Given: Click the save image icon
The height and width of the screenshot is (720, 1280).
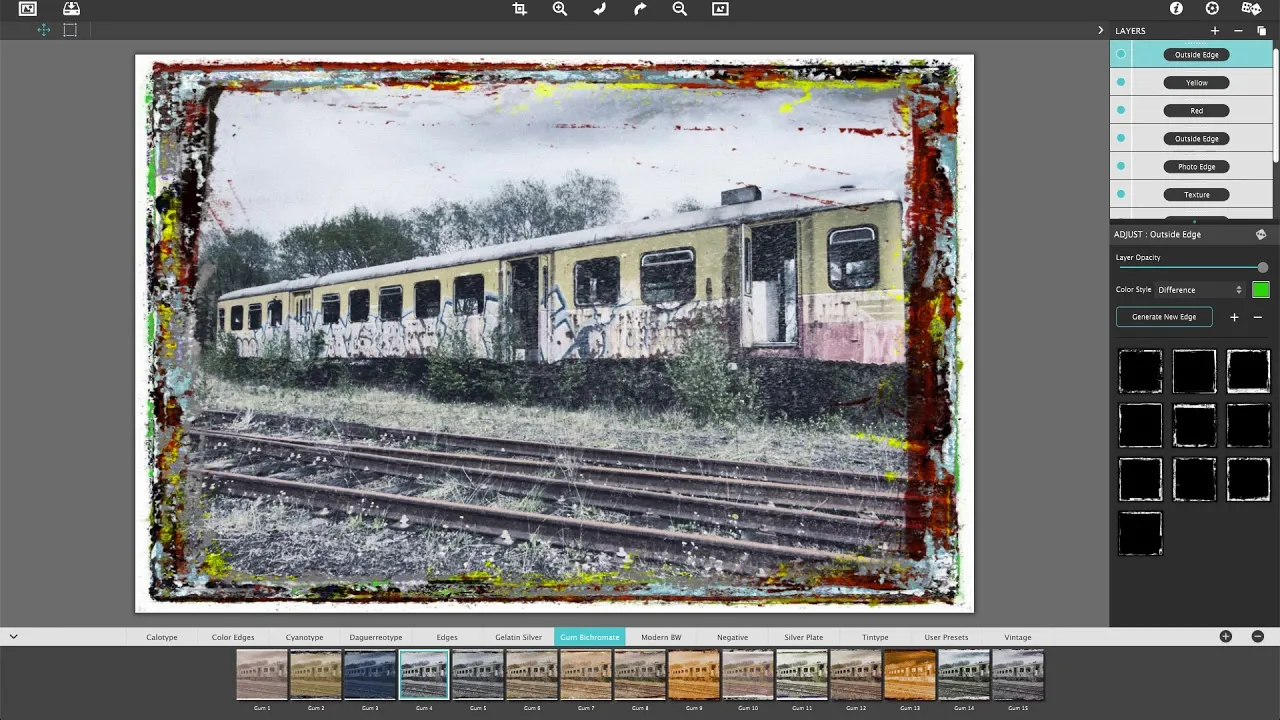Looking at the screenshot, I should tap(72, 9).
